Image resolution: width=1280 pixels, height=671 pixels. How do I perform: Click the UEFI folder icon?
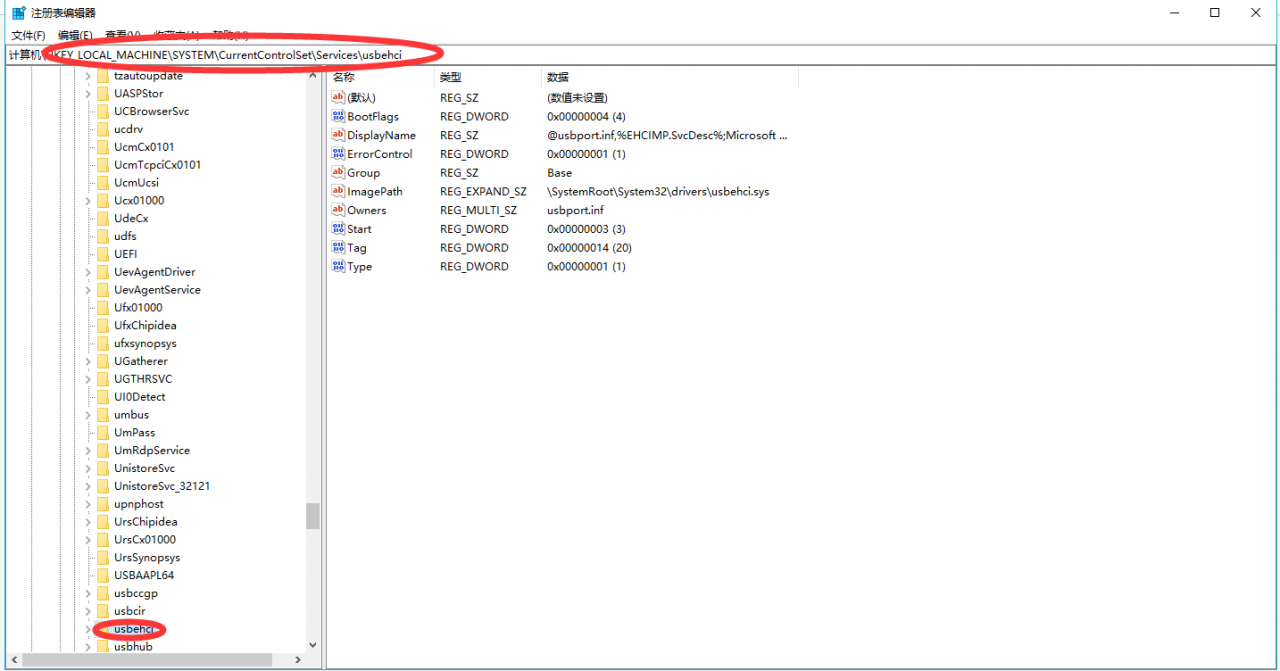(101, 254)
